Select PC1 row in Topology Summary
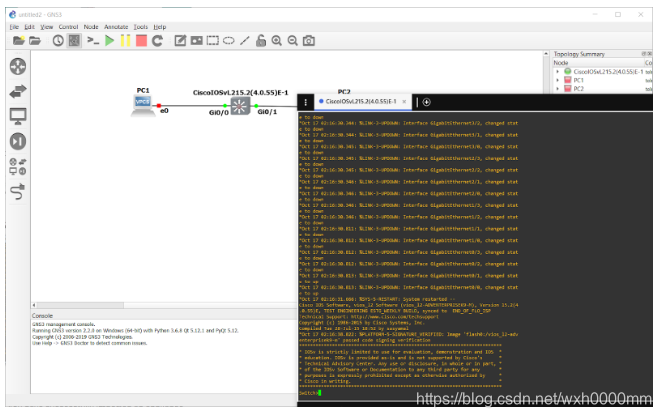 [x=602, y=80]
